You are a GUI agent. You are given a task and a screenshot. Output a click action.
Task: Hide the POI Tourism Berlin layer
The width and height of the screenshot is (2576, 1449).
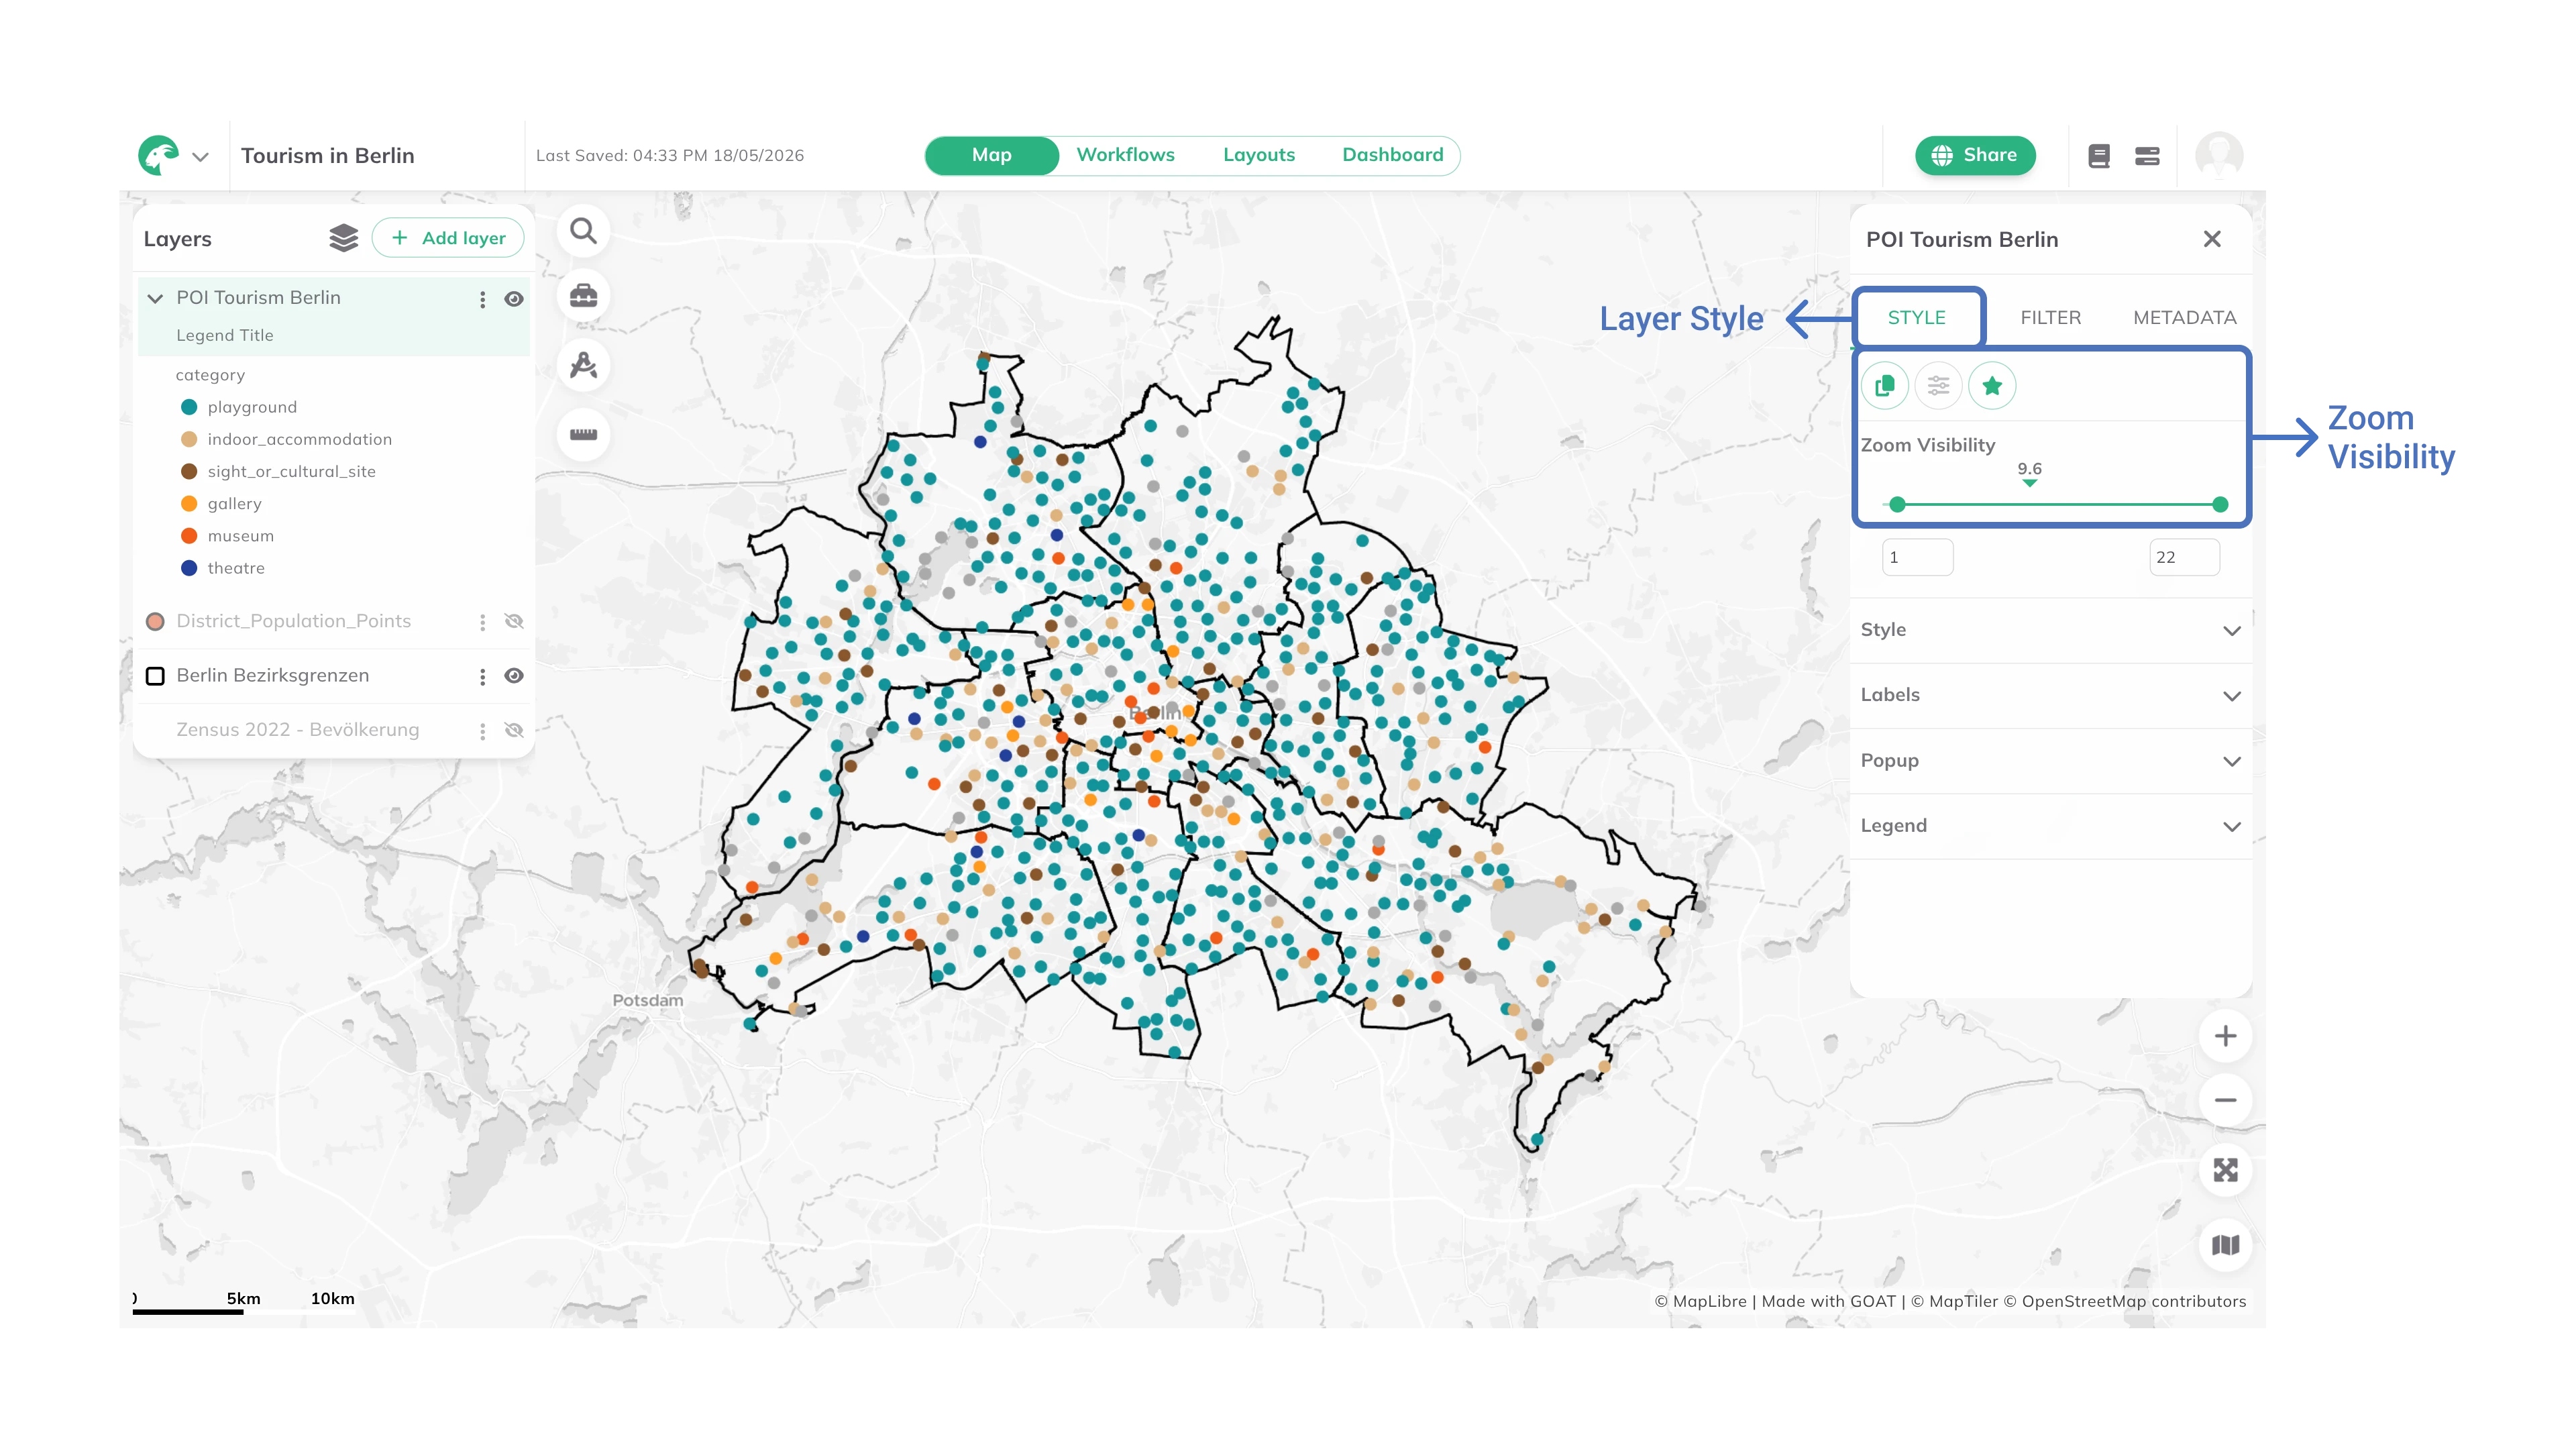[x=514, y=299]
